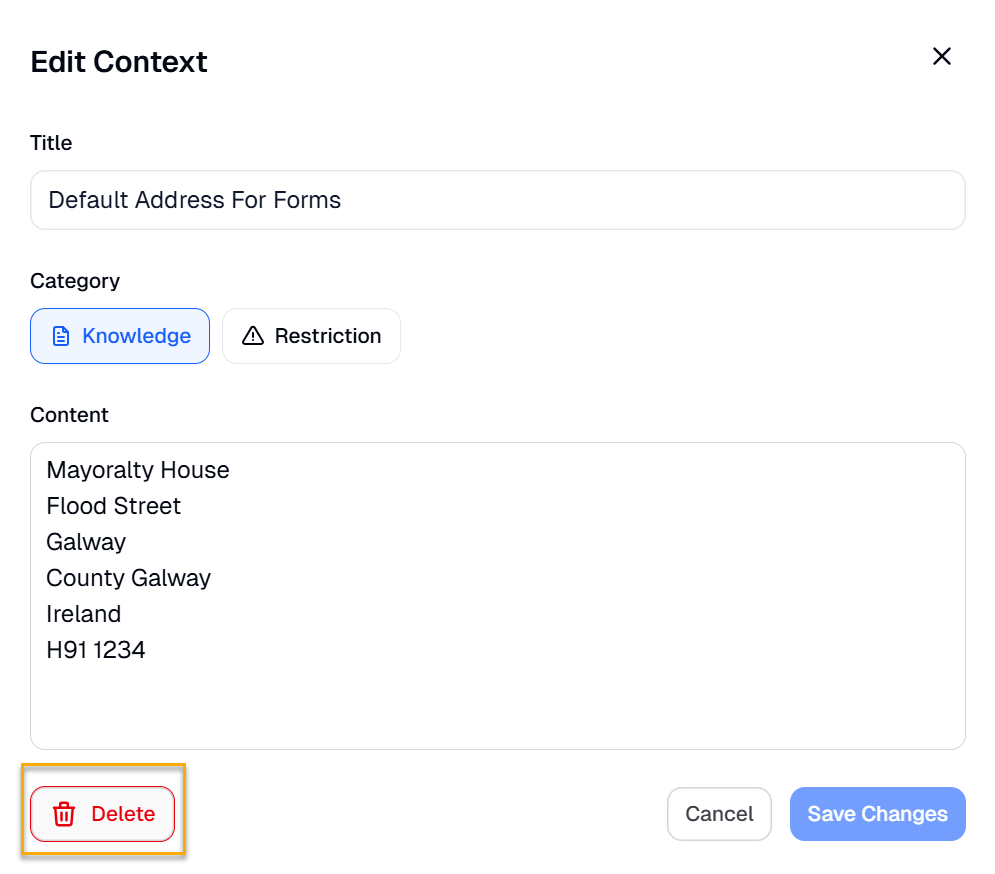Click the trash can icon

coord(64,814)
